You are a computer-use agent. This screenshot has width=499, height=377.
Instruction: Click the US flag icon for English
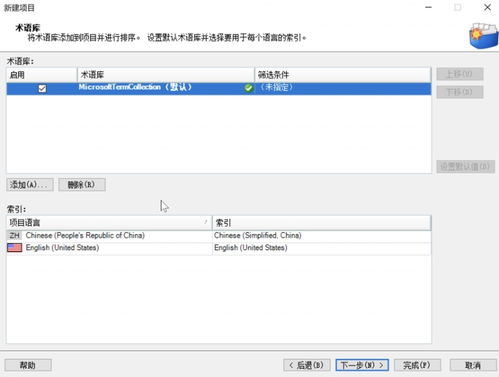15,248
